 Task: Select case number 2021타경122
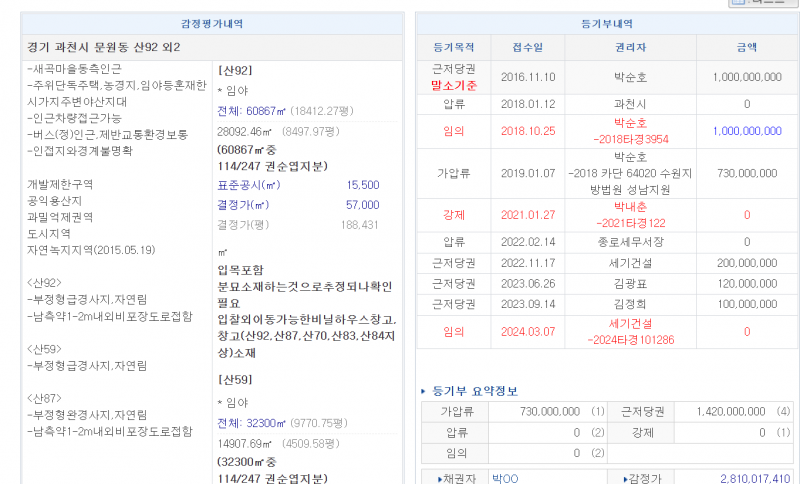pos(630,223)
